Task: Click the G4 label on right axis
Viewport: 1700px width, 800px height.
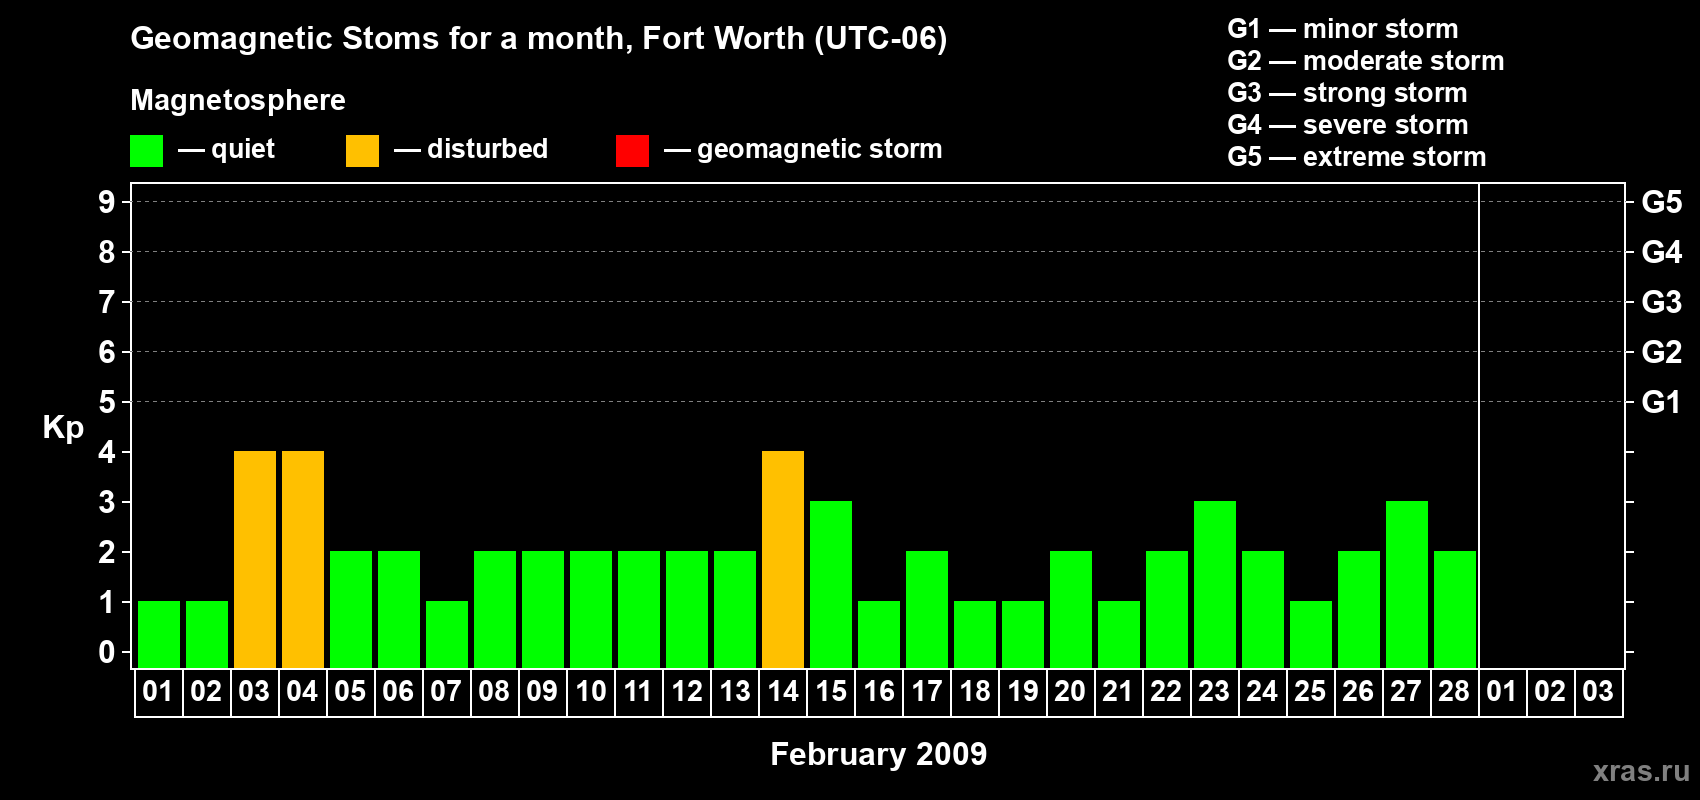Action: 1661,252
